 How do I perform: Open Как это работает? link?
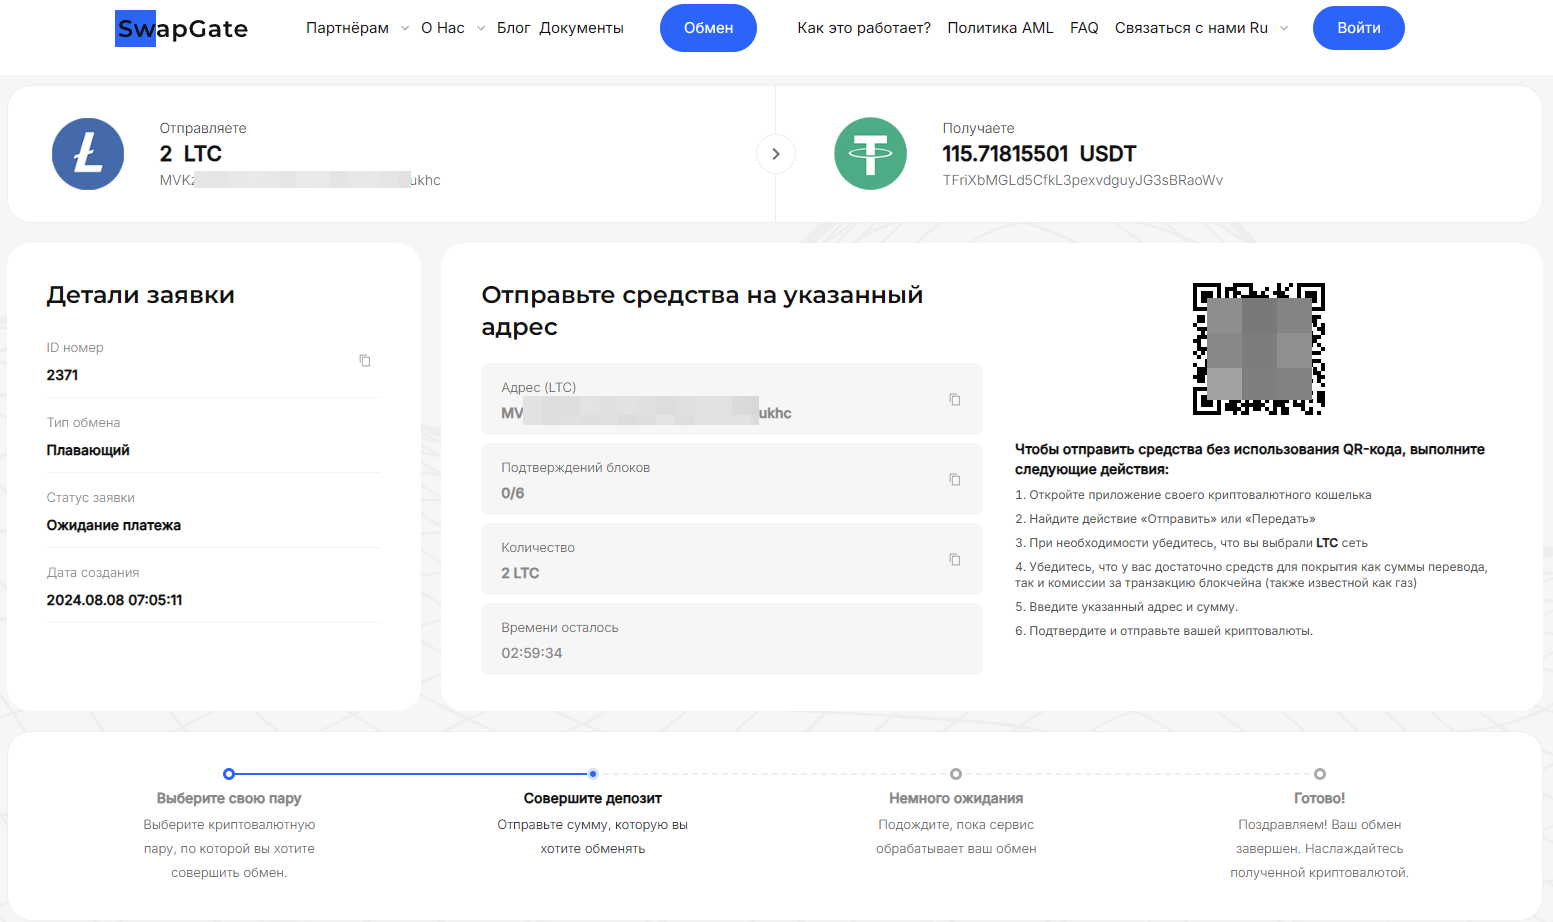864,28
